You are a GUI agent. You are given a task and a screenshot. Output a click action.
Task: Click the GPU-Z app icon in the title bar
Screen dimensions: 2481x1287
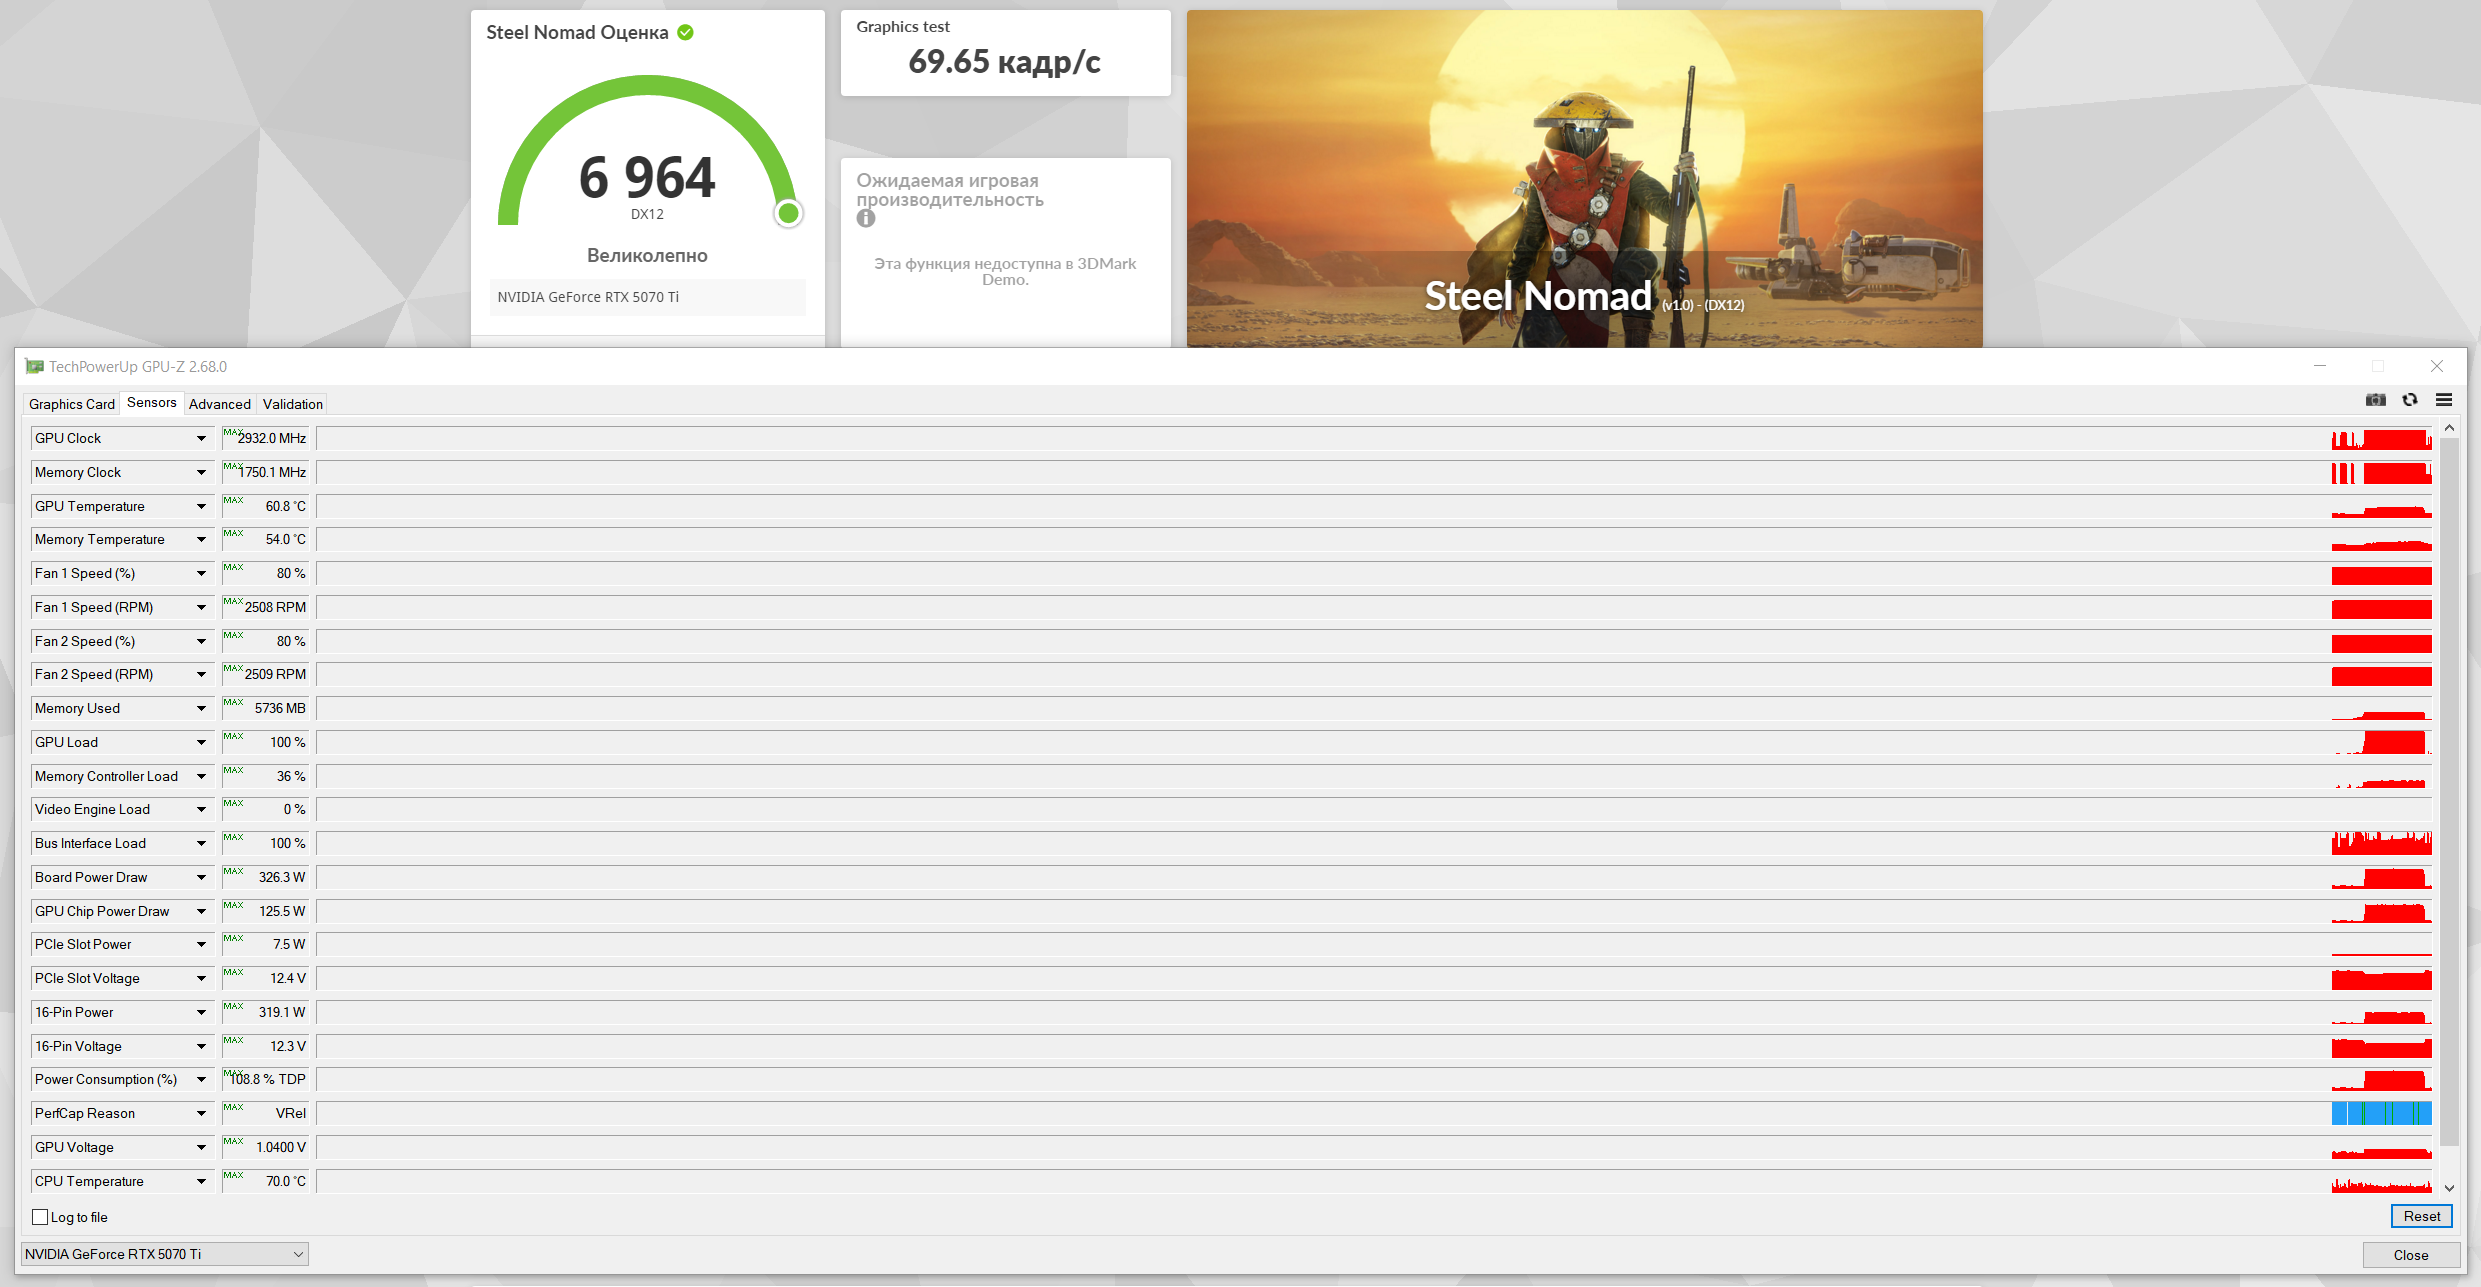[x=34, y=367]
